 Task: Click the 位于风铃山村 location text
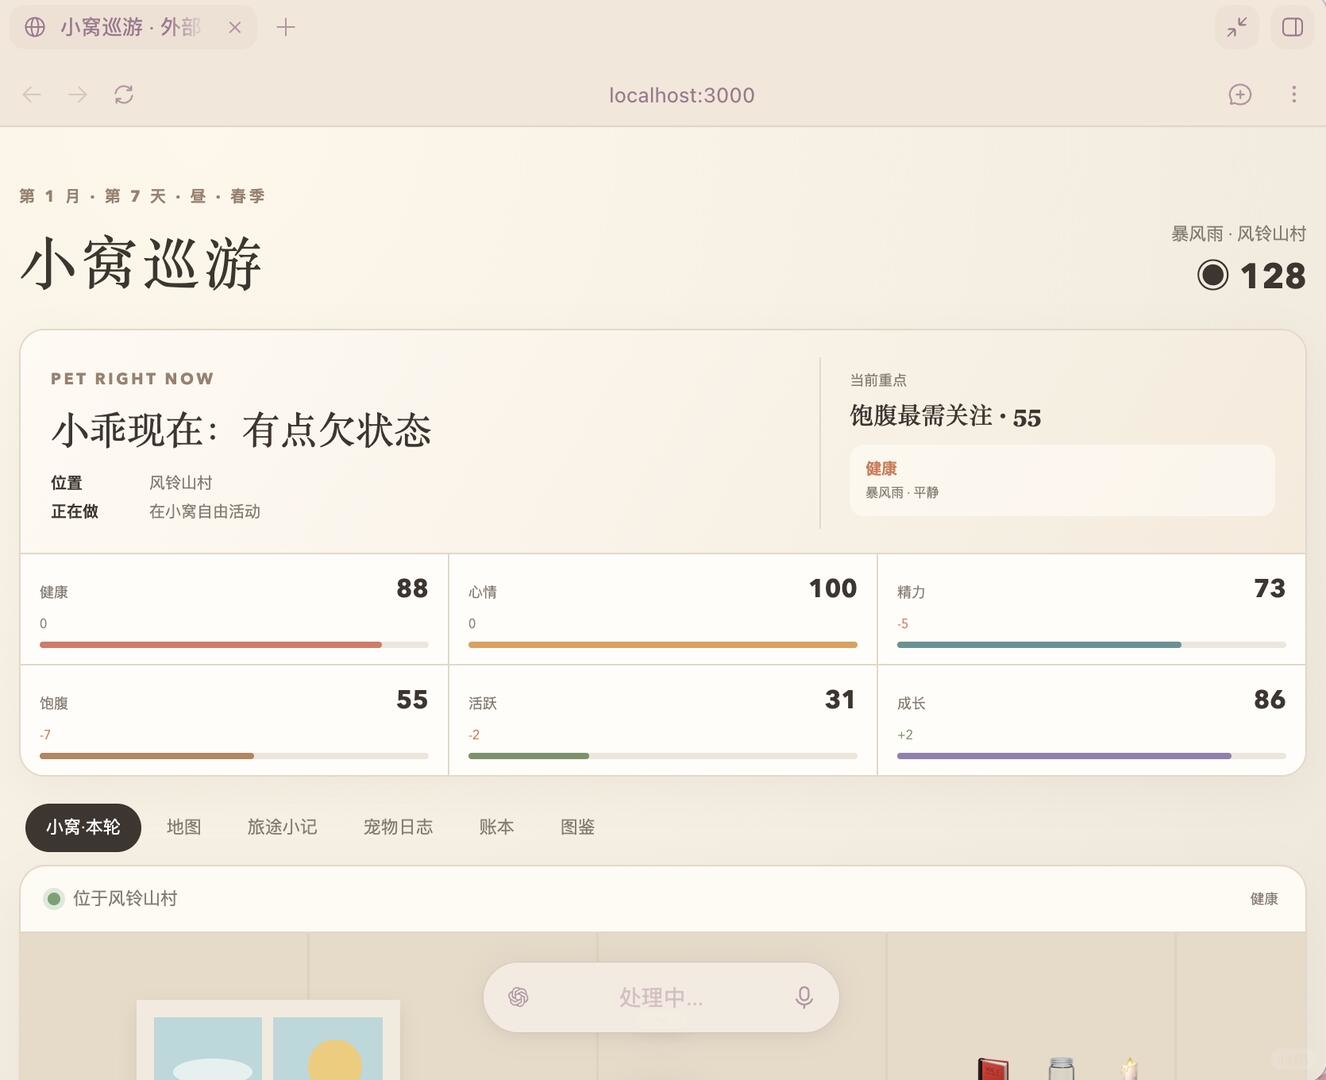[125, 898]
